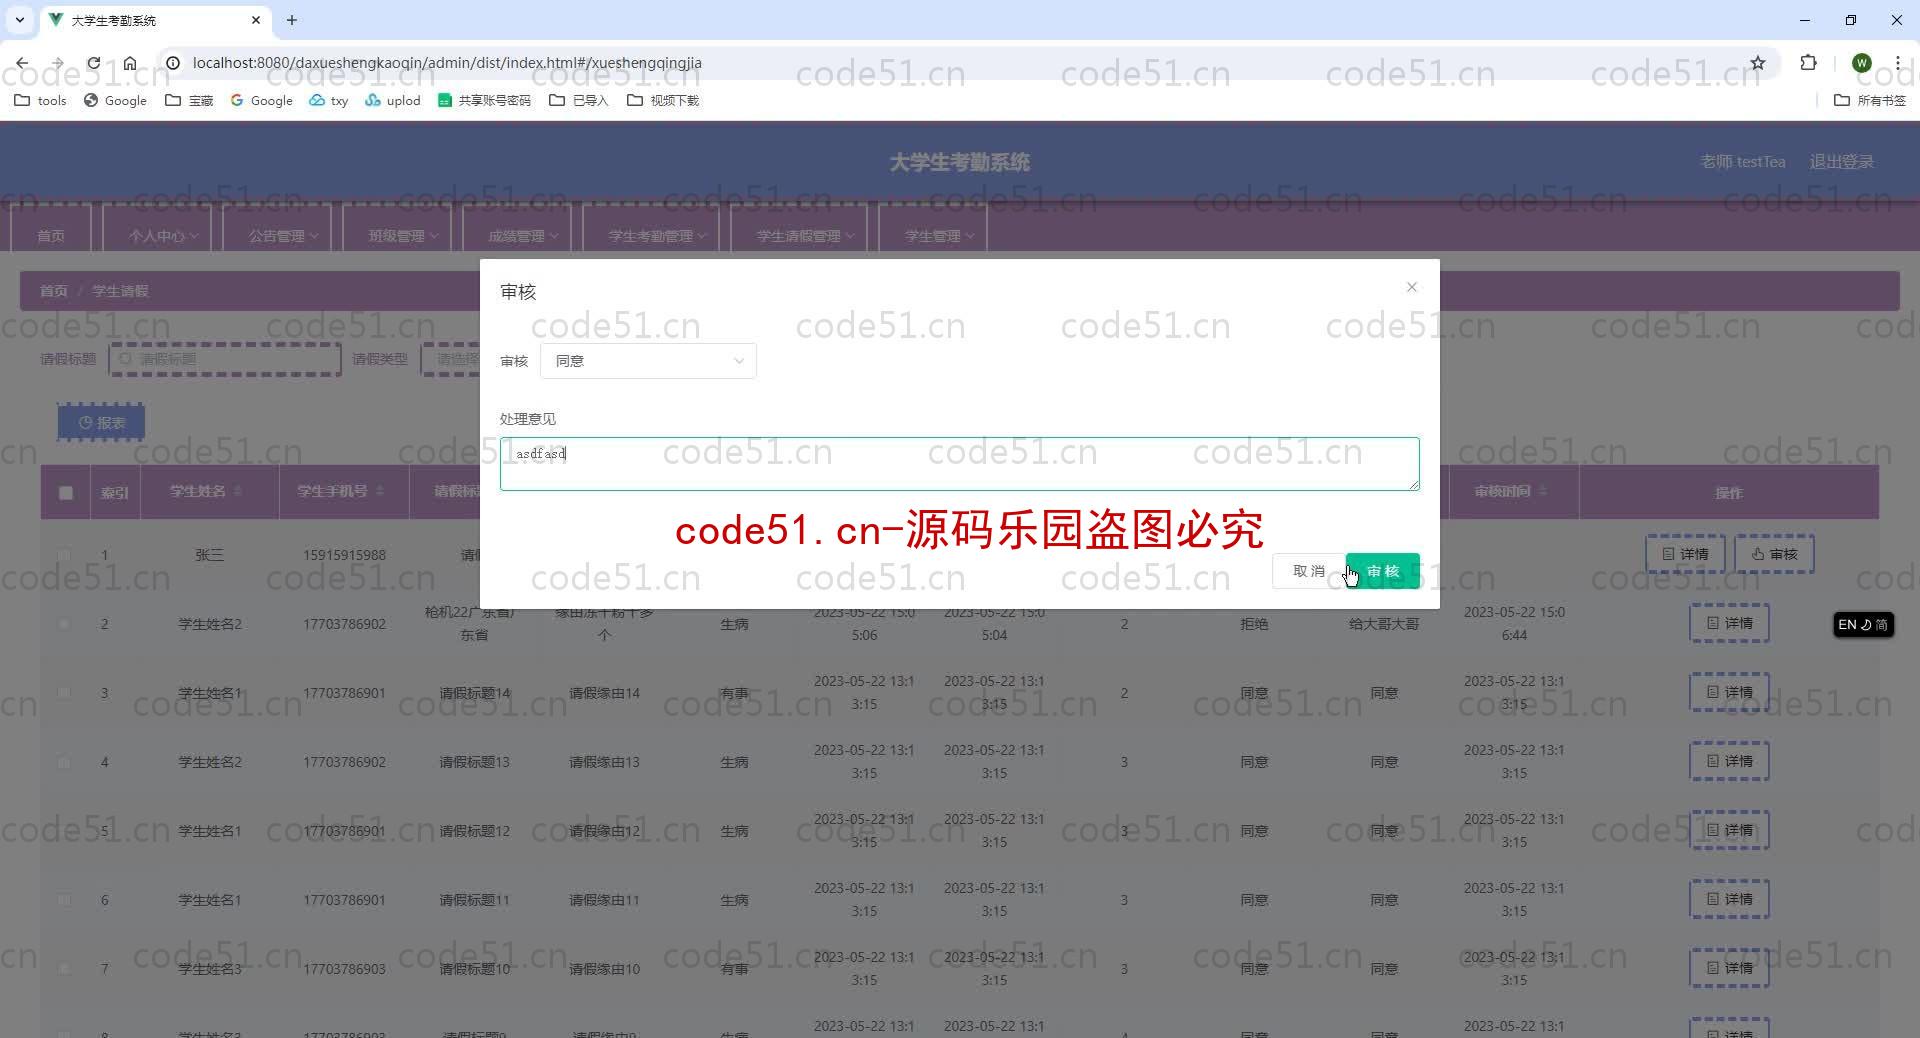Screen dimensions: 1920x1038
Task: Open 详情 for row index 2
Action: 1729,623
